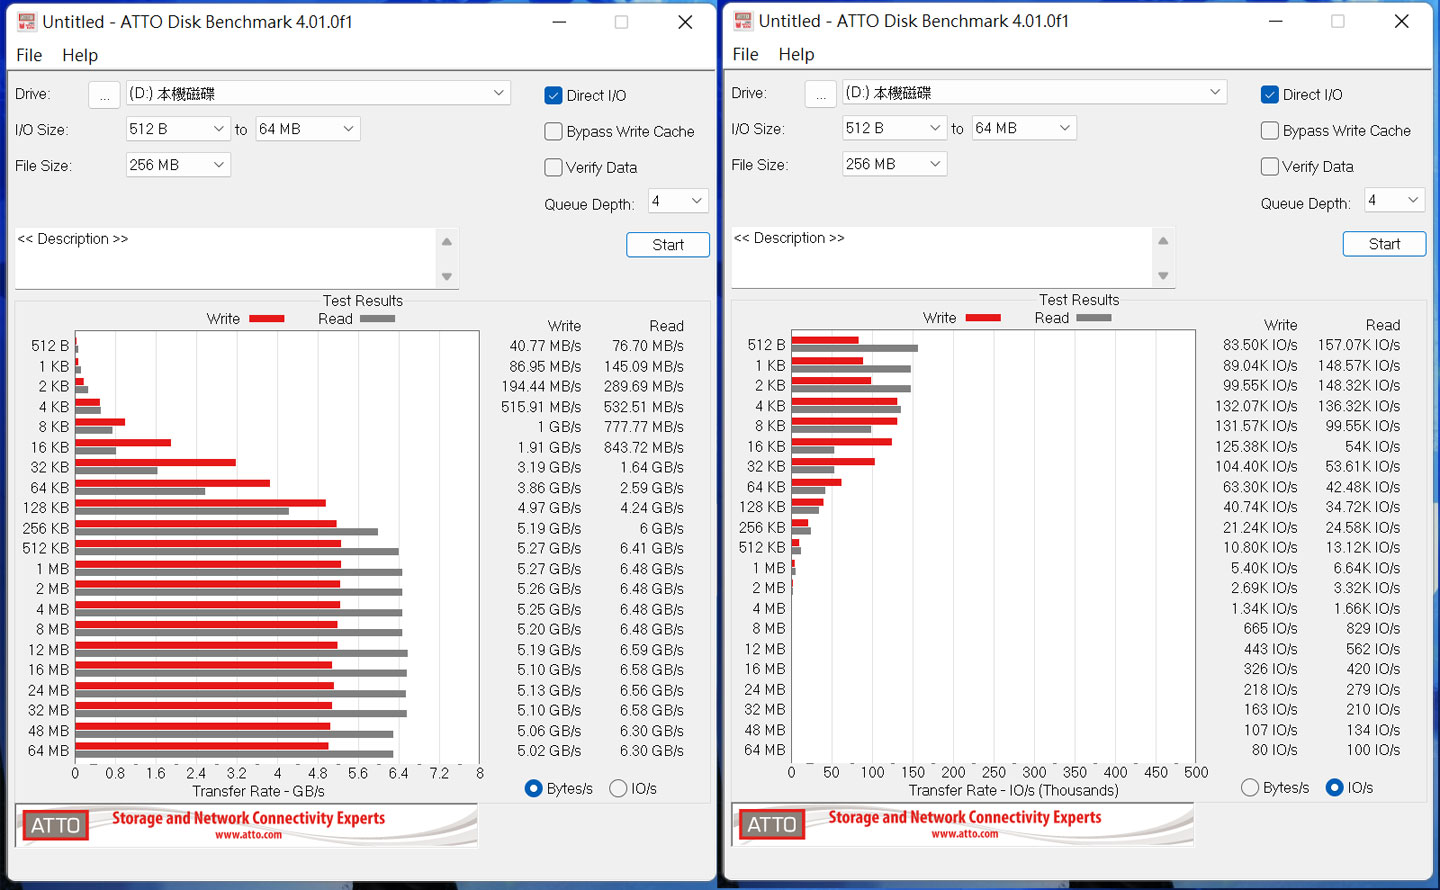Screen dimensions: 1440x890
Task: Close the right ATTO window
Action: pyautogui.click(x=1401, y=21)
